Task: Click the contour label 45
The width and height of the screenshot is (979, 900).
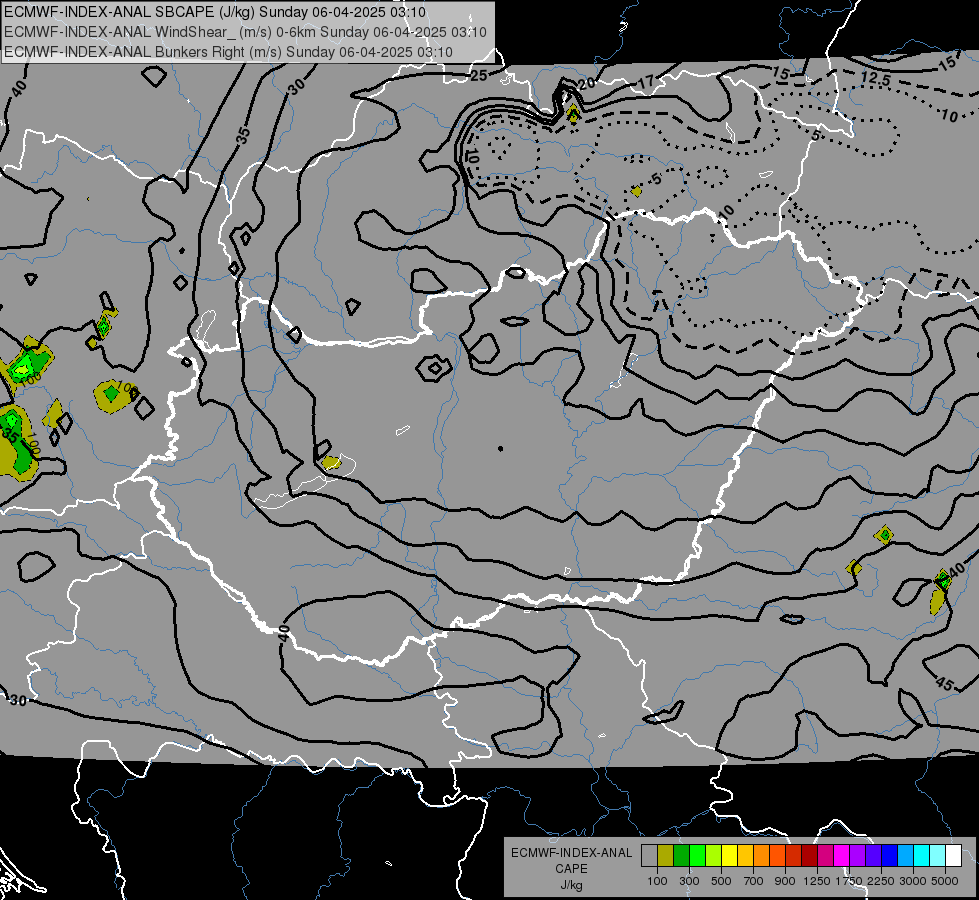Action: pyautogui.click(x=945, y=685)
